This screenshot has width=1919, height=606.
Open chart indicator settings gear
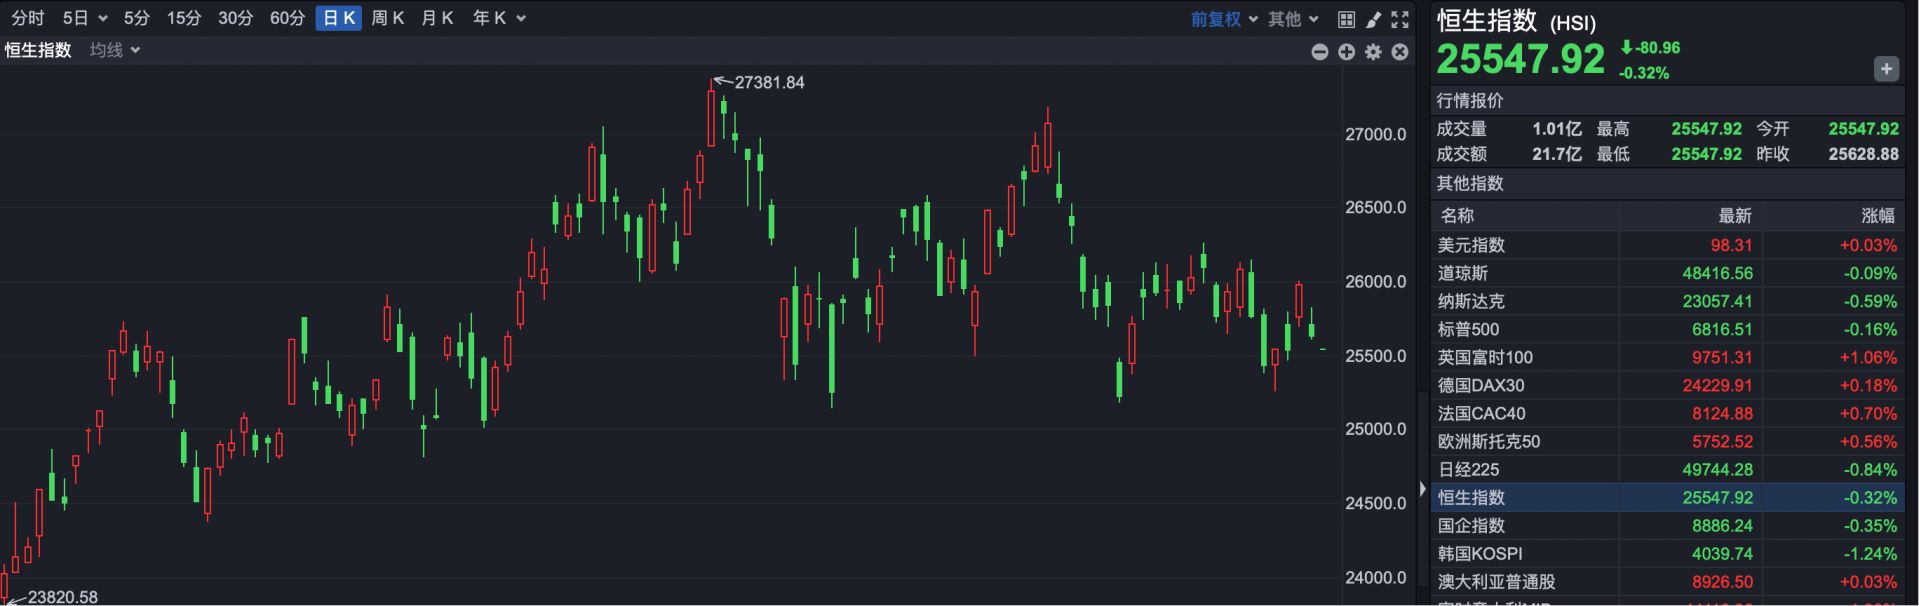point(1373,52)
